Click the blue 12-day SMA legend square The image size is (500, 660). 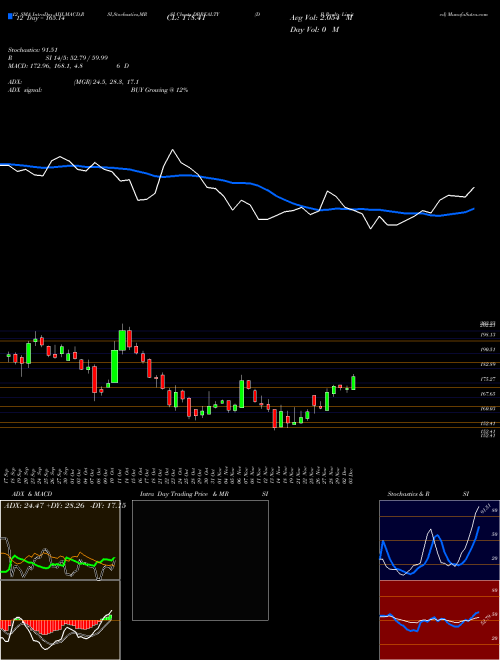(x=11, y=17)
